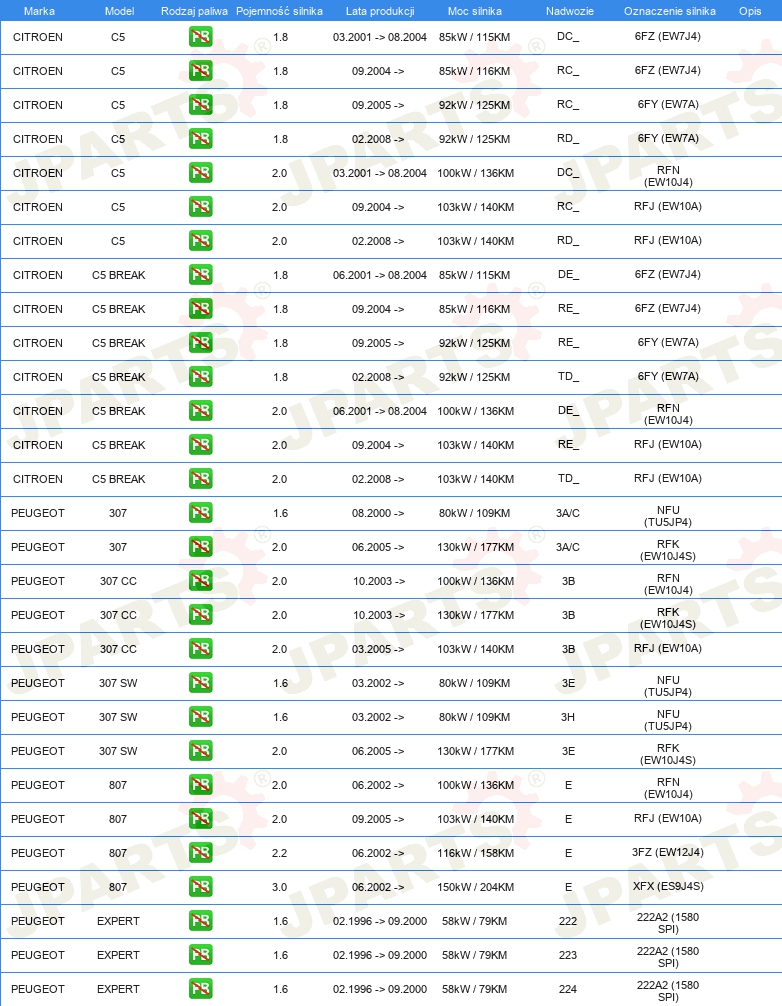The image size is (782, 1006).
Task: Click fuel icon for C5 BREAK 1.8 DE_ row
Action: pyautogui.click(x=201, y=275)
